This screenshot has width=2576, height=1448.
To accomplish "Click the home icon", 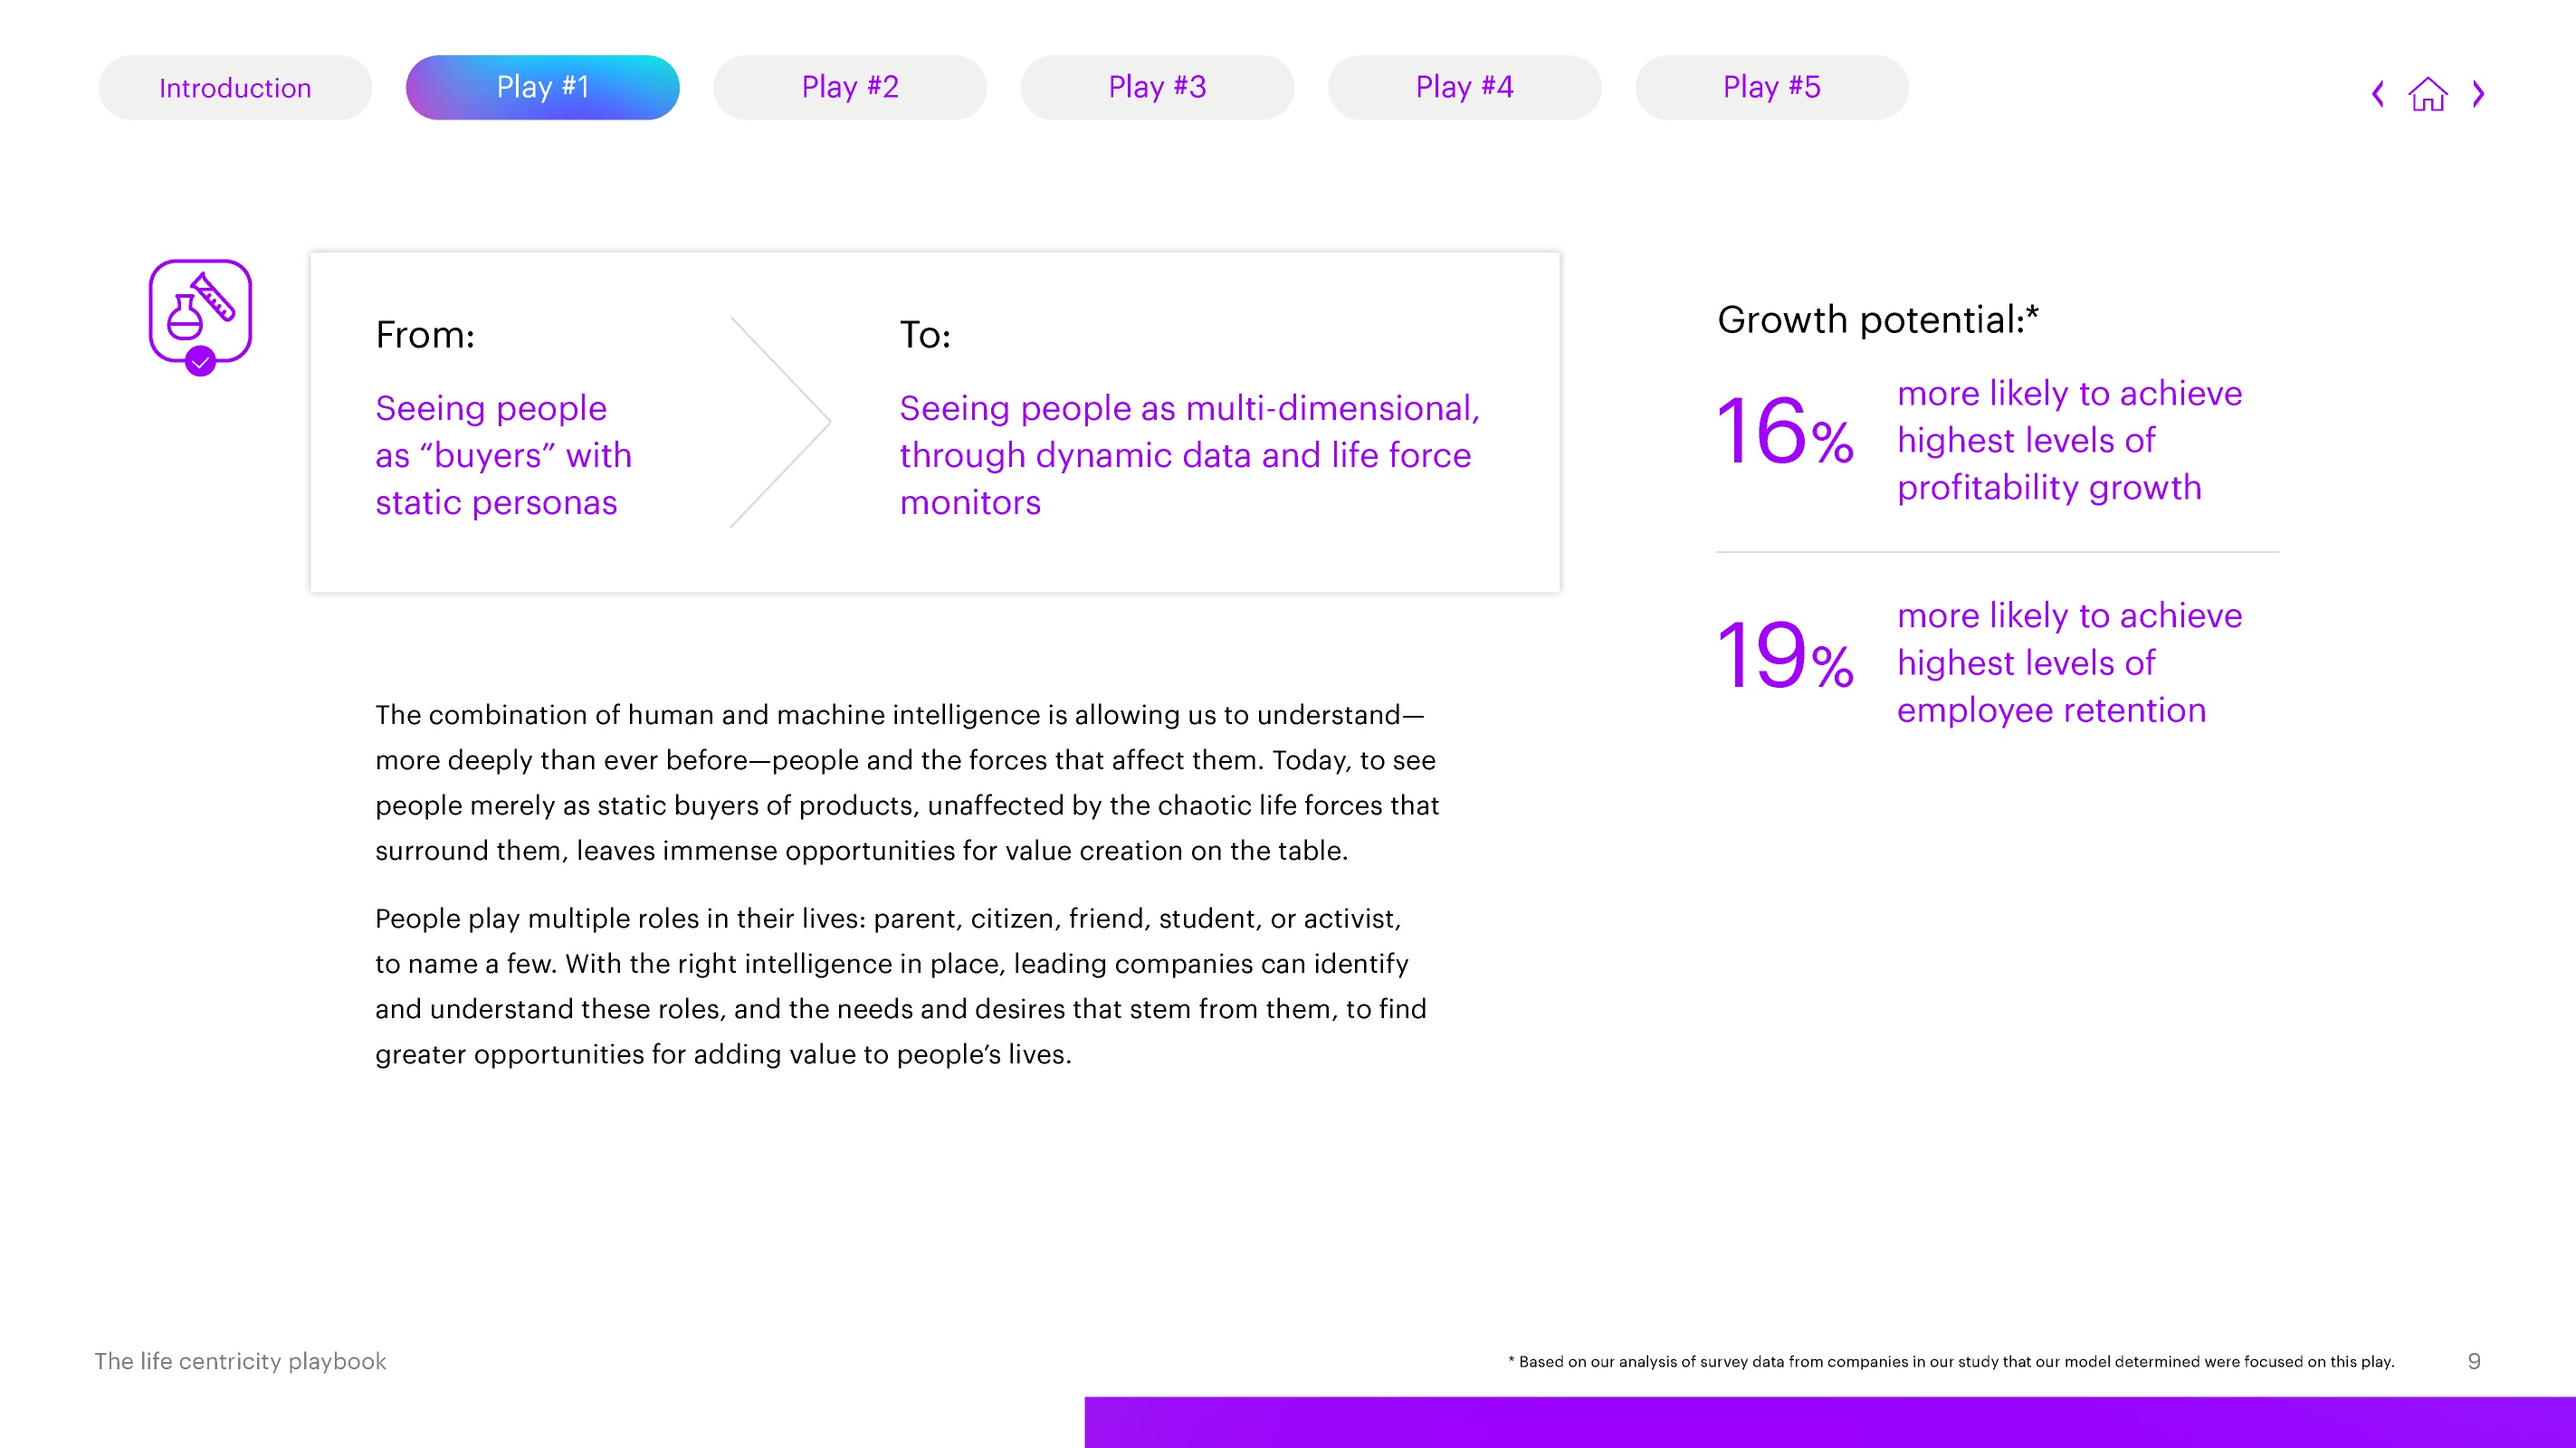I will tap(2428, 94).
